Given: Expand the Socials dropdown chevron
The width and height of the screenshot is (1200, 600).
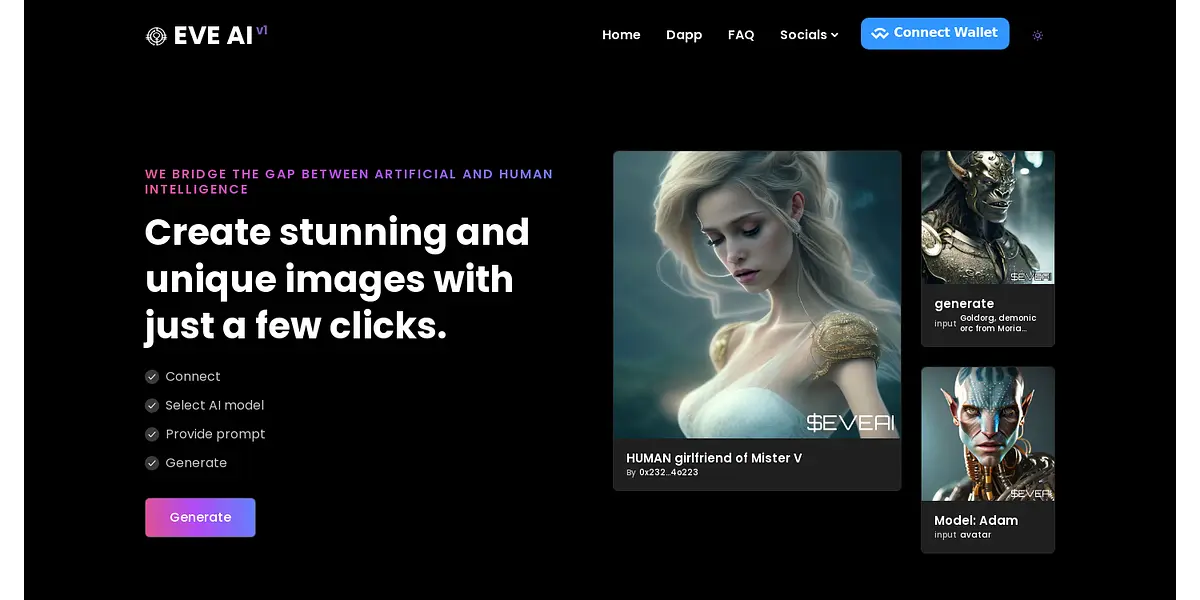Looking at the screenshot, I should click(x=835, y=35).
